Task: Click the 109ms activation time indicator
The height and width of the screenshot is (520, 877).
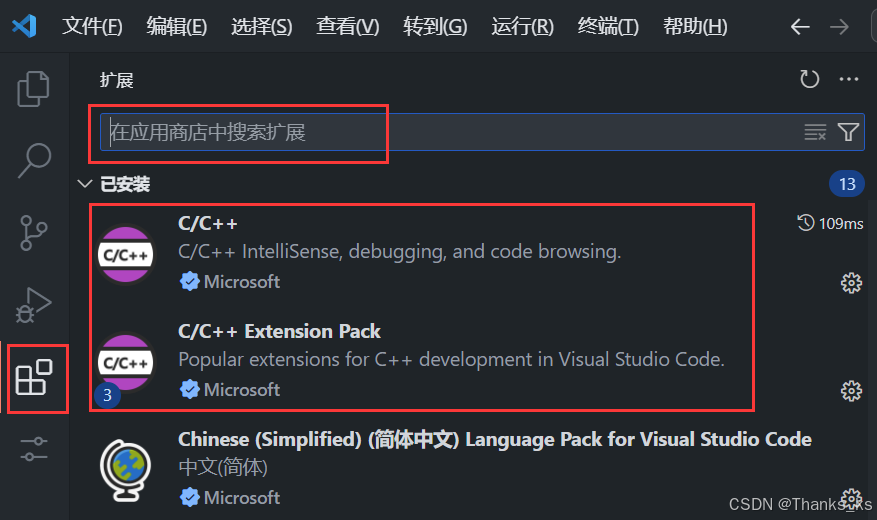Action: pos(830,223)
